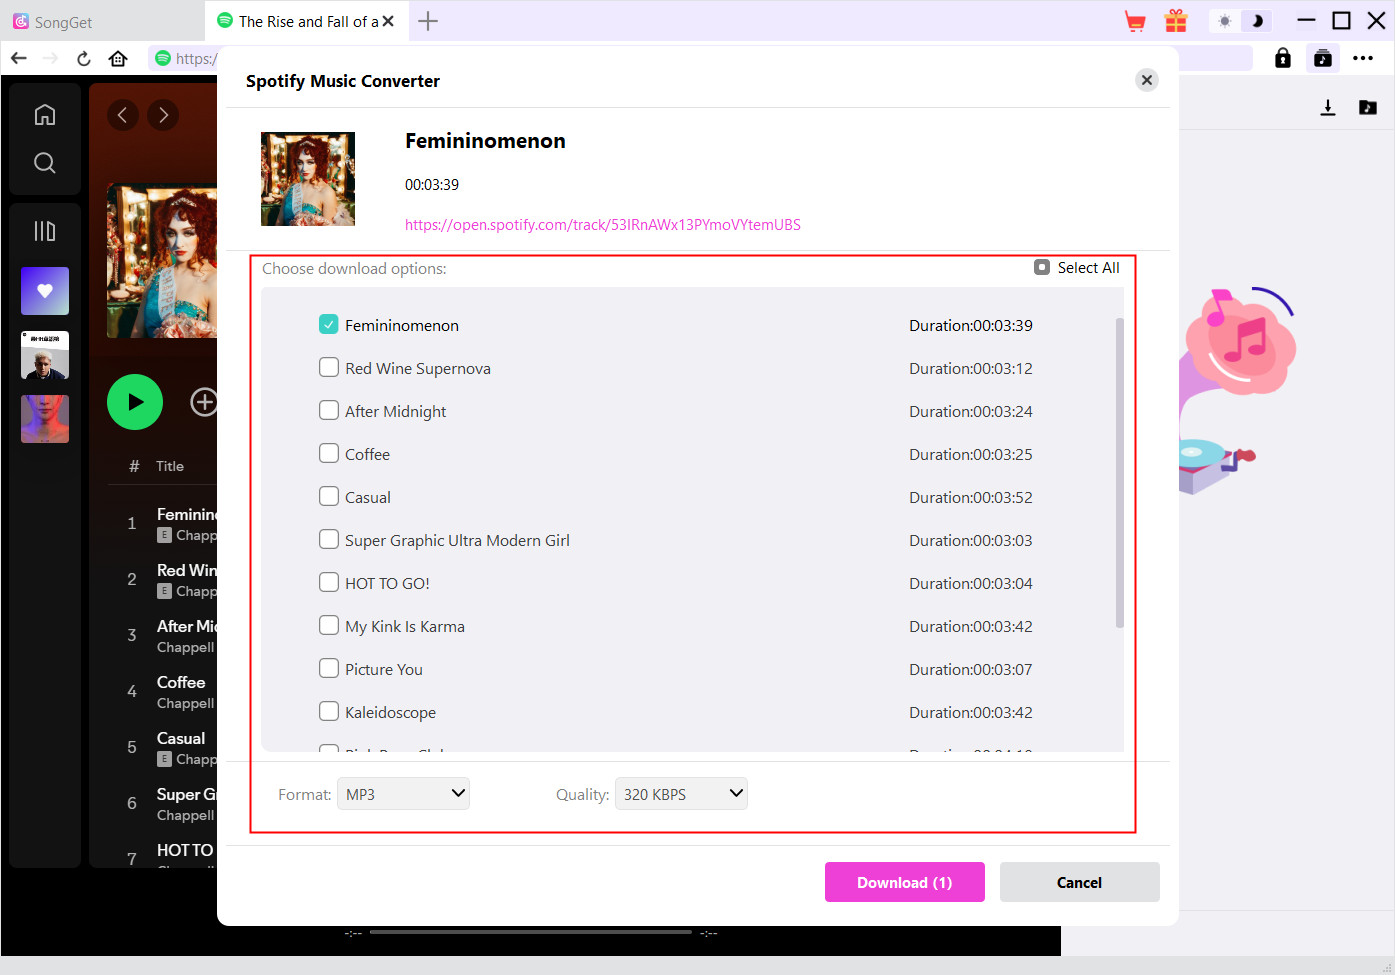Image resolution: width=1395 pixels, height=975 pixels.
Task: Go back with browser back arrow
Action: click(x=19, y=58)
